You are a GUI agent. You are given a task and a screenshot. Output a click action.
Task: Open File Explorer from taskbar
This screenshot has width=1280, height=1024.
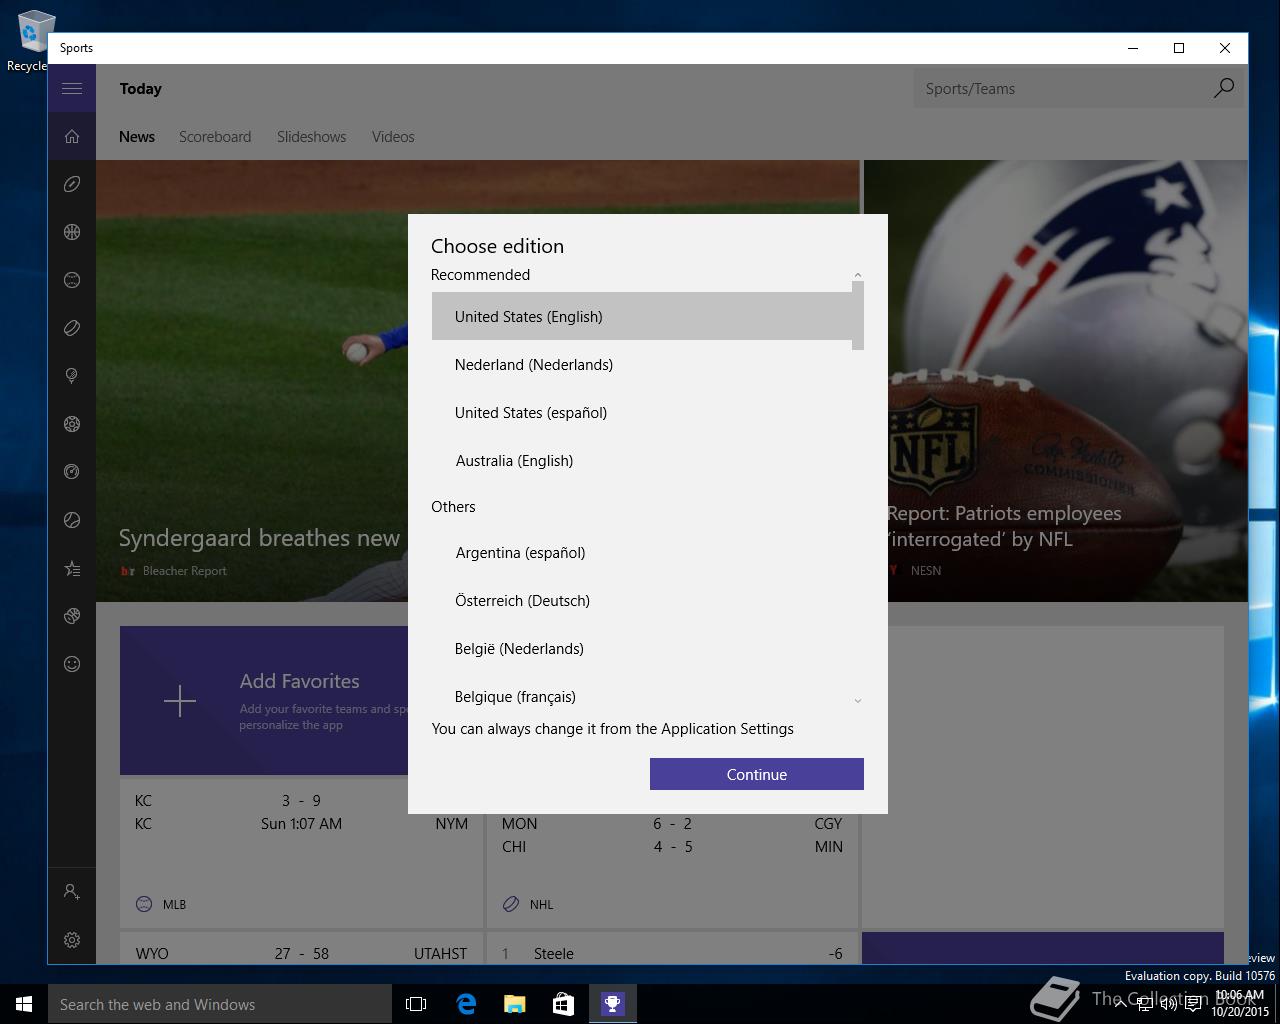[x=515, y=1004]
